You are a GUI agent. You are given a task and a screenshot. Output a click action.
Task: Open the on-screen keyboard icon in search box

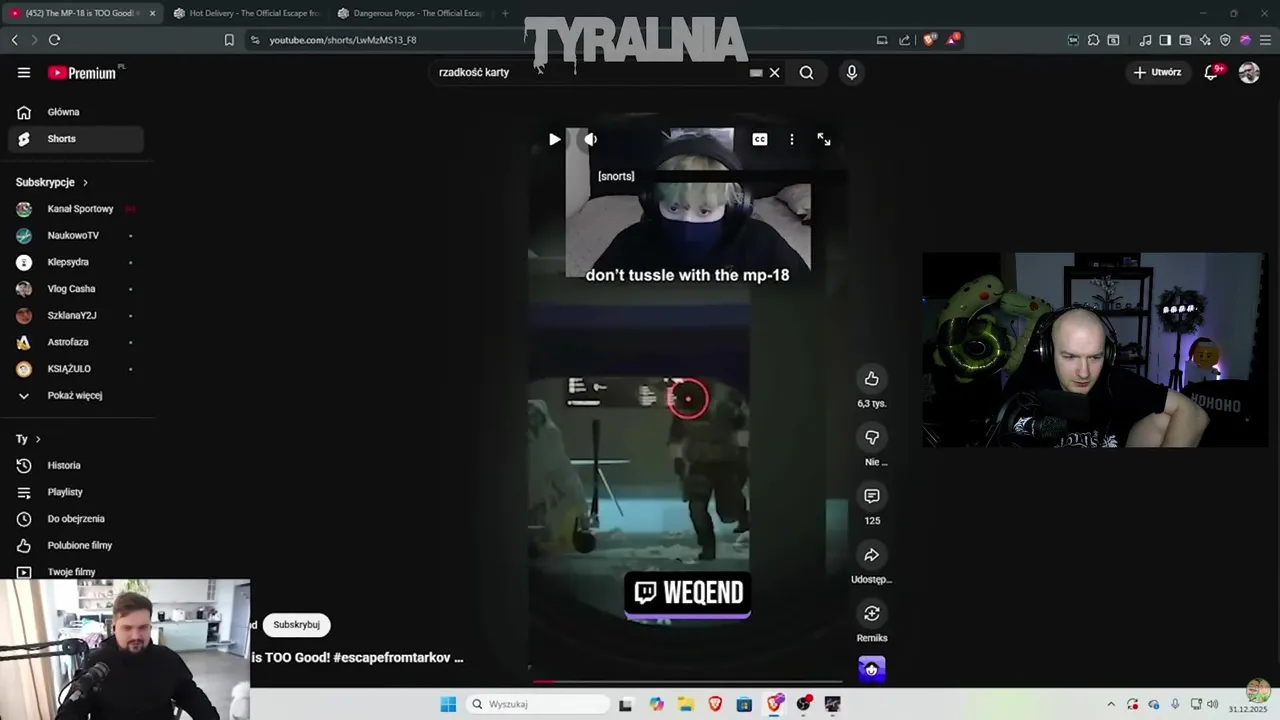(x=756, y=72)
